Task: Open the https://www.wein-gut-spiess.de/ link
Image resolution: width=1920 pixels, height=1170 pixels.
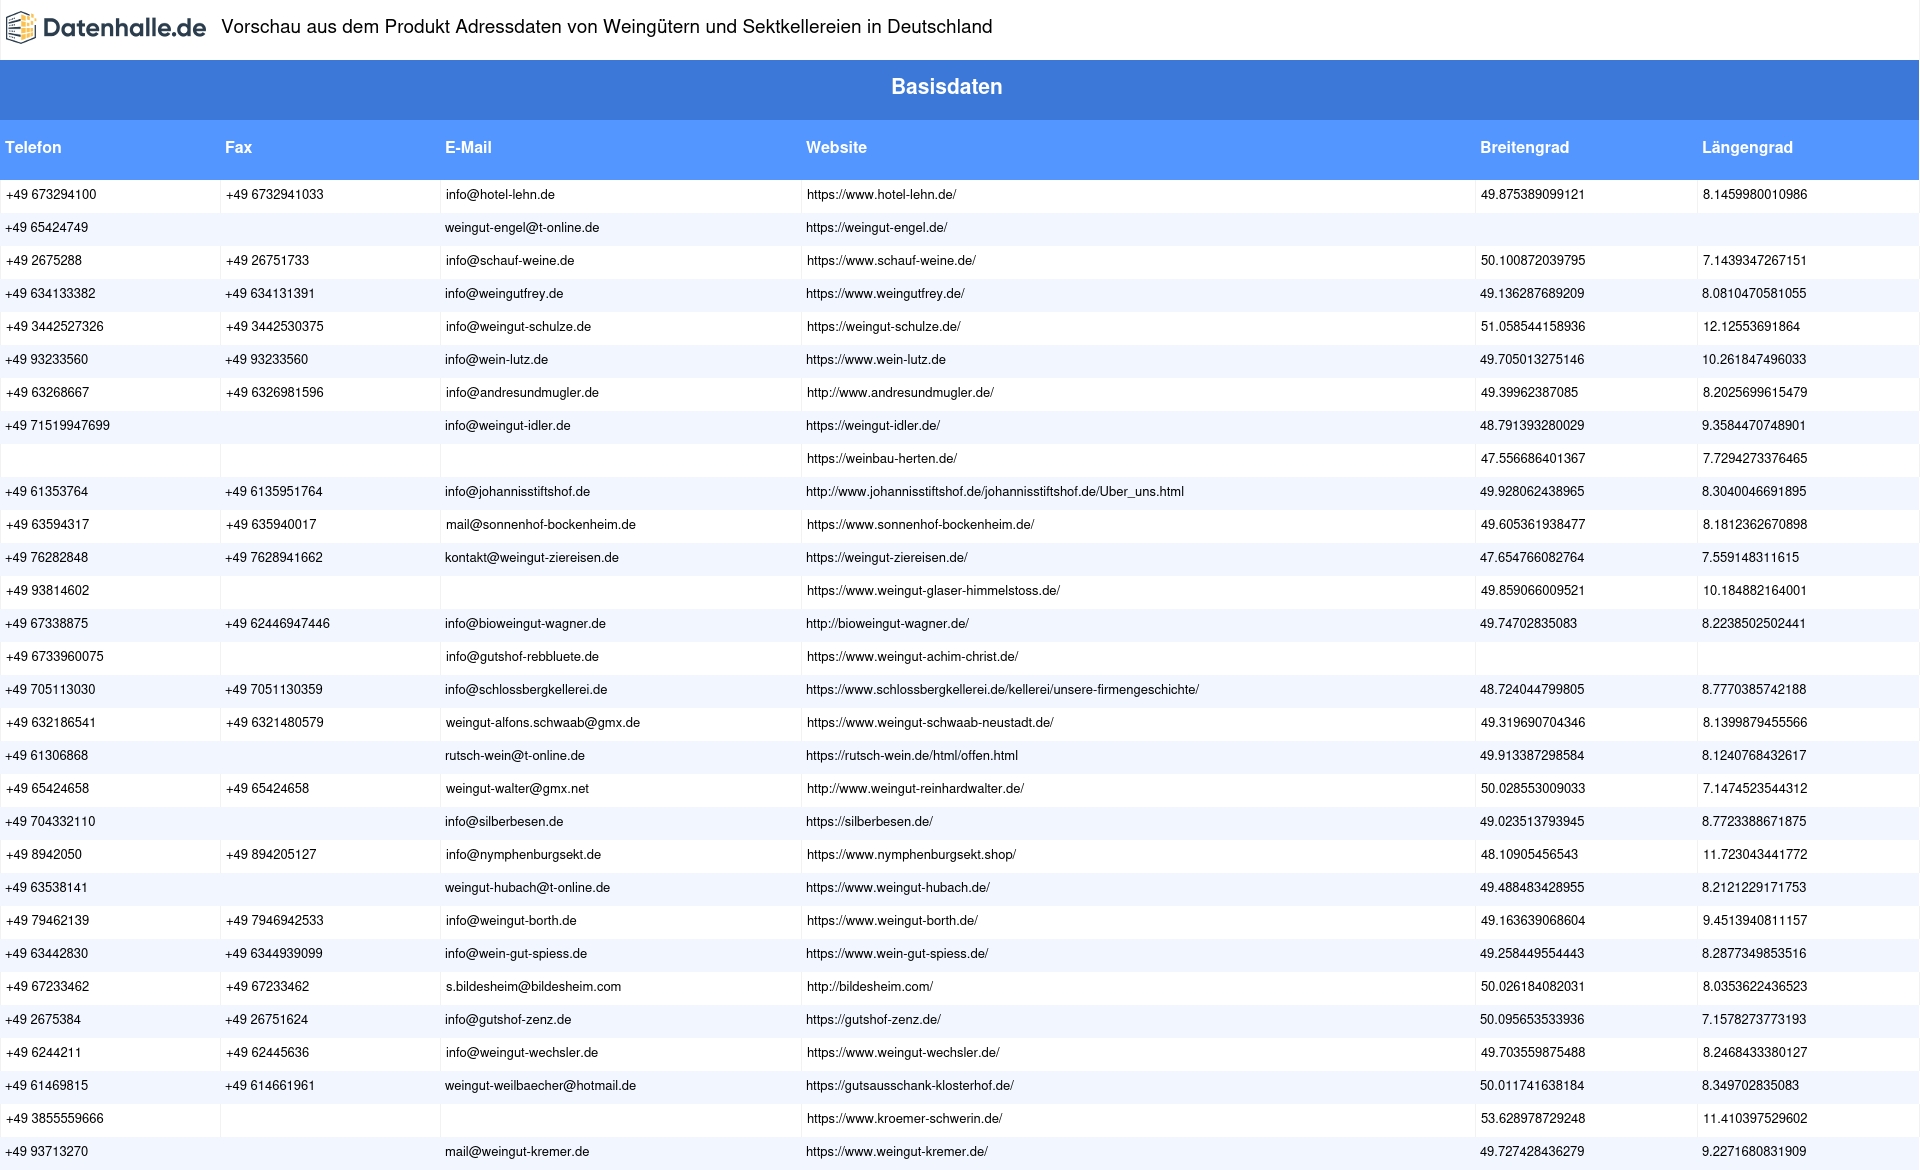Action: pos(897,954)
